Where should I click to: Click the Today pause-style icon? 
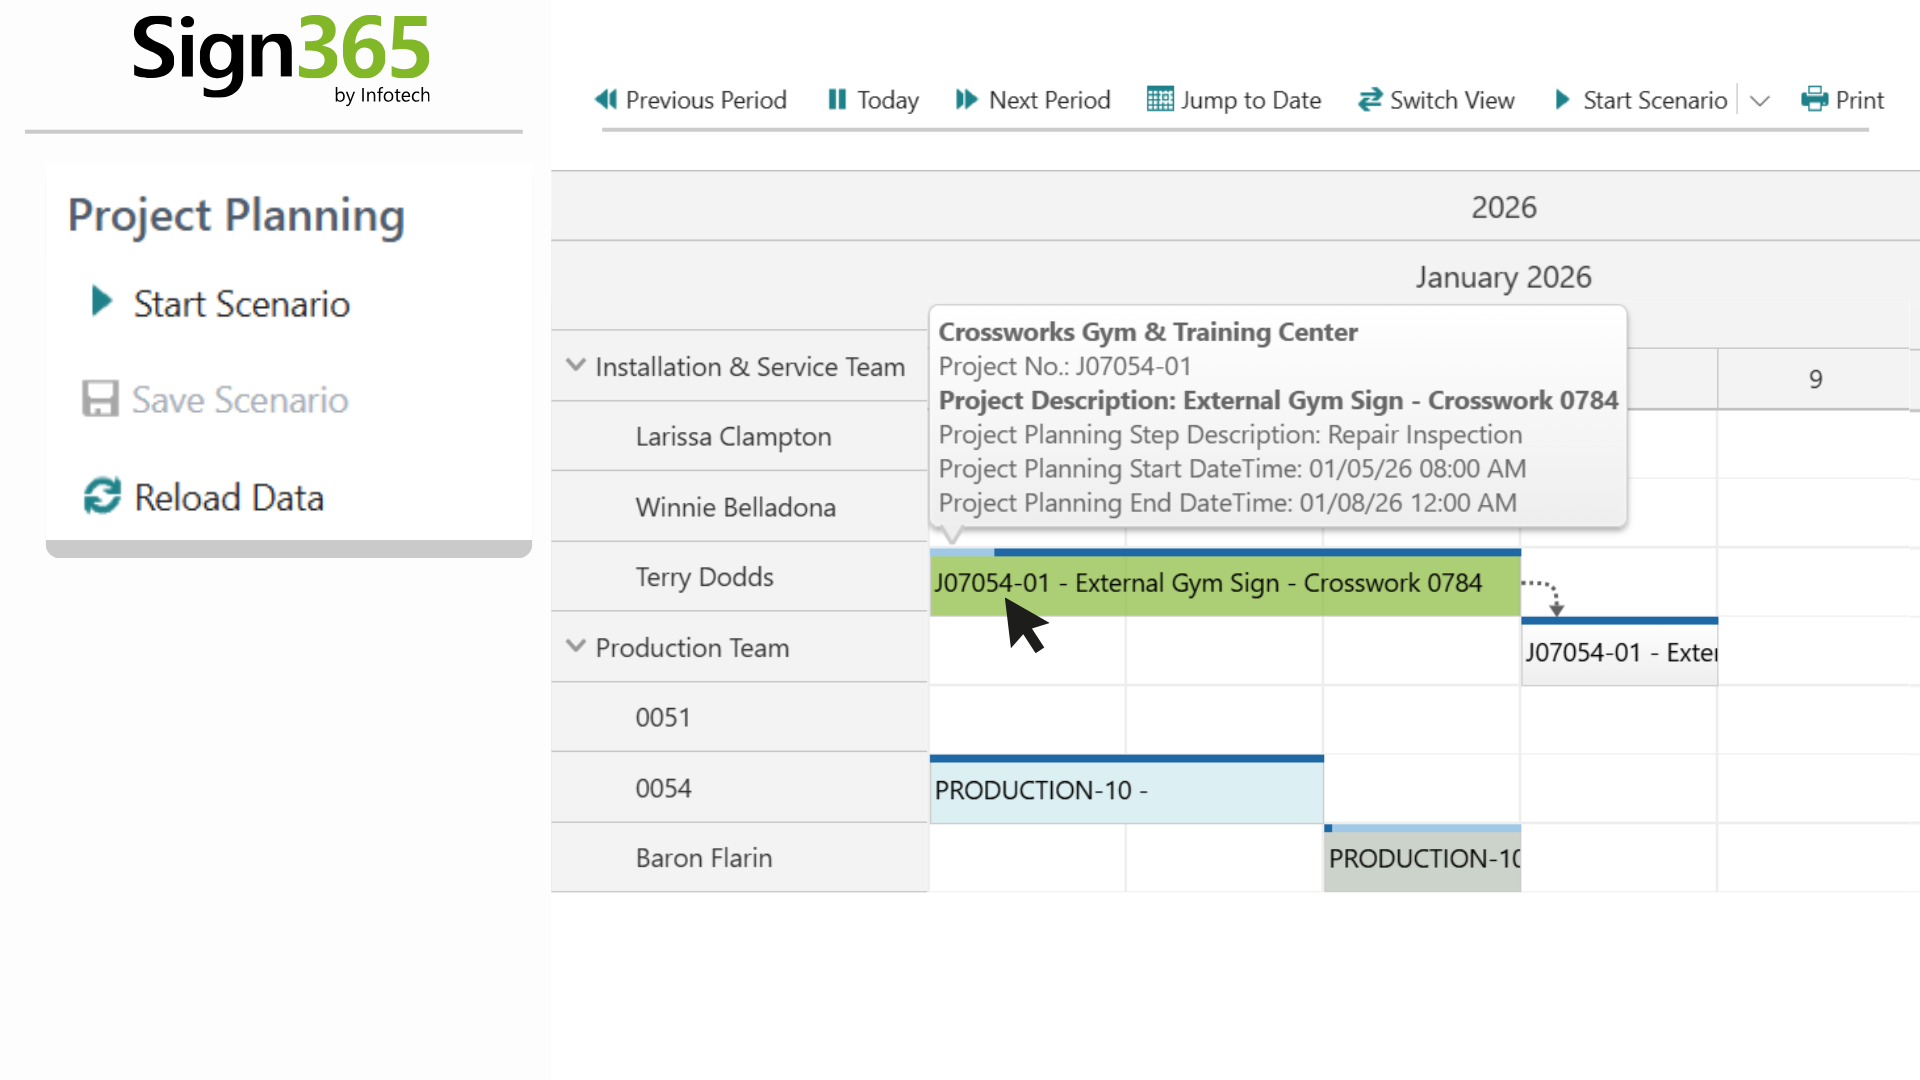[x=837, y=99]
